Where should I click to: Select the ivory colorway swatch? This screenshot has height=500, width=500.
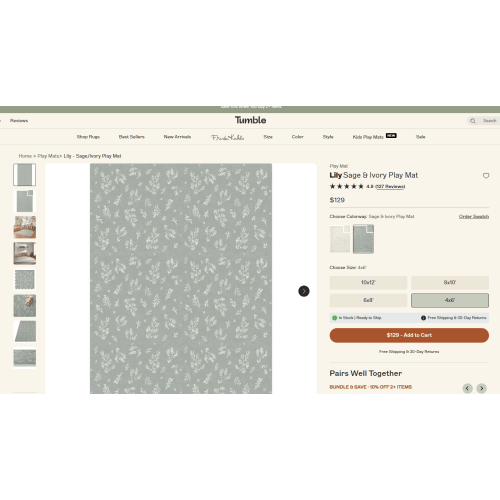(340, 239)
